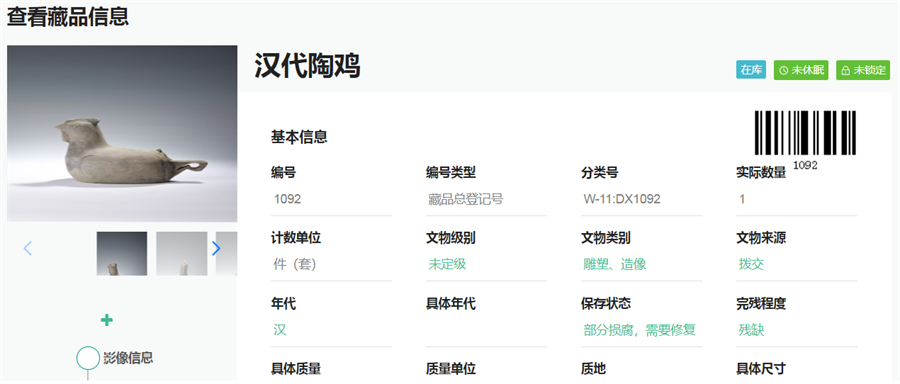Click the 汉 era value
The width and height of the screenshot is (900, 384).
(x=280, y=330)
